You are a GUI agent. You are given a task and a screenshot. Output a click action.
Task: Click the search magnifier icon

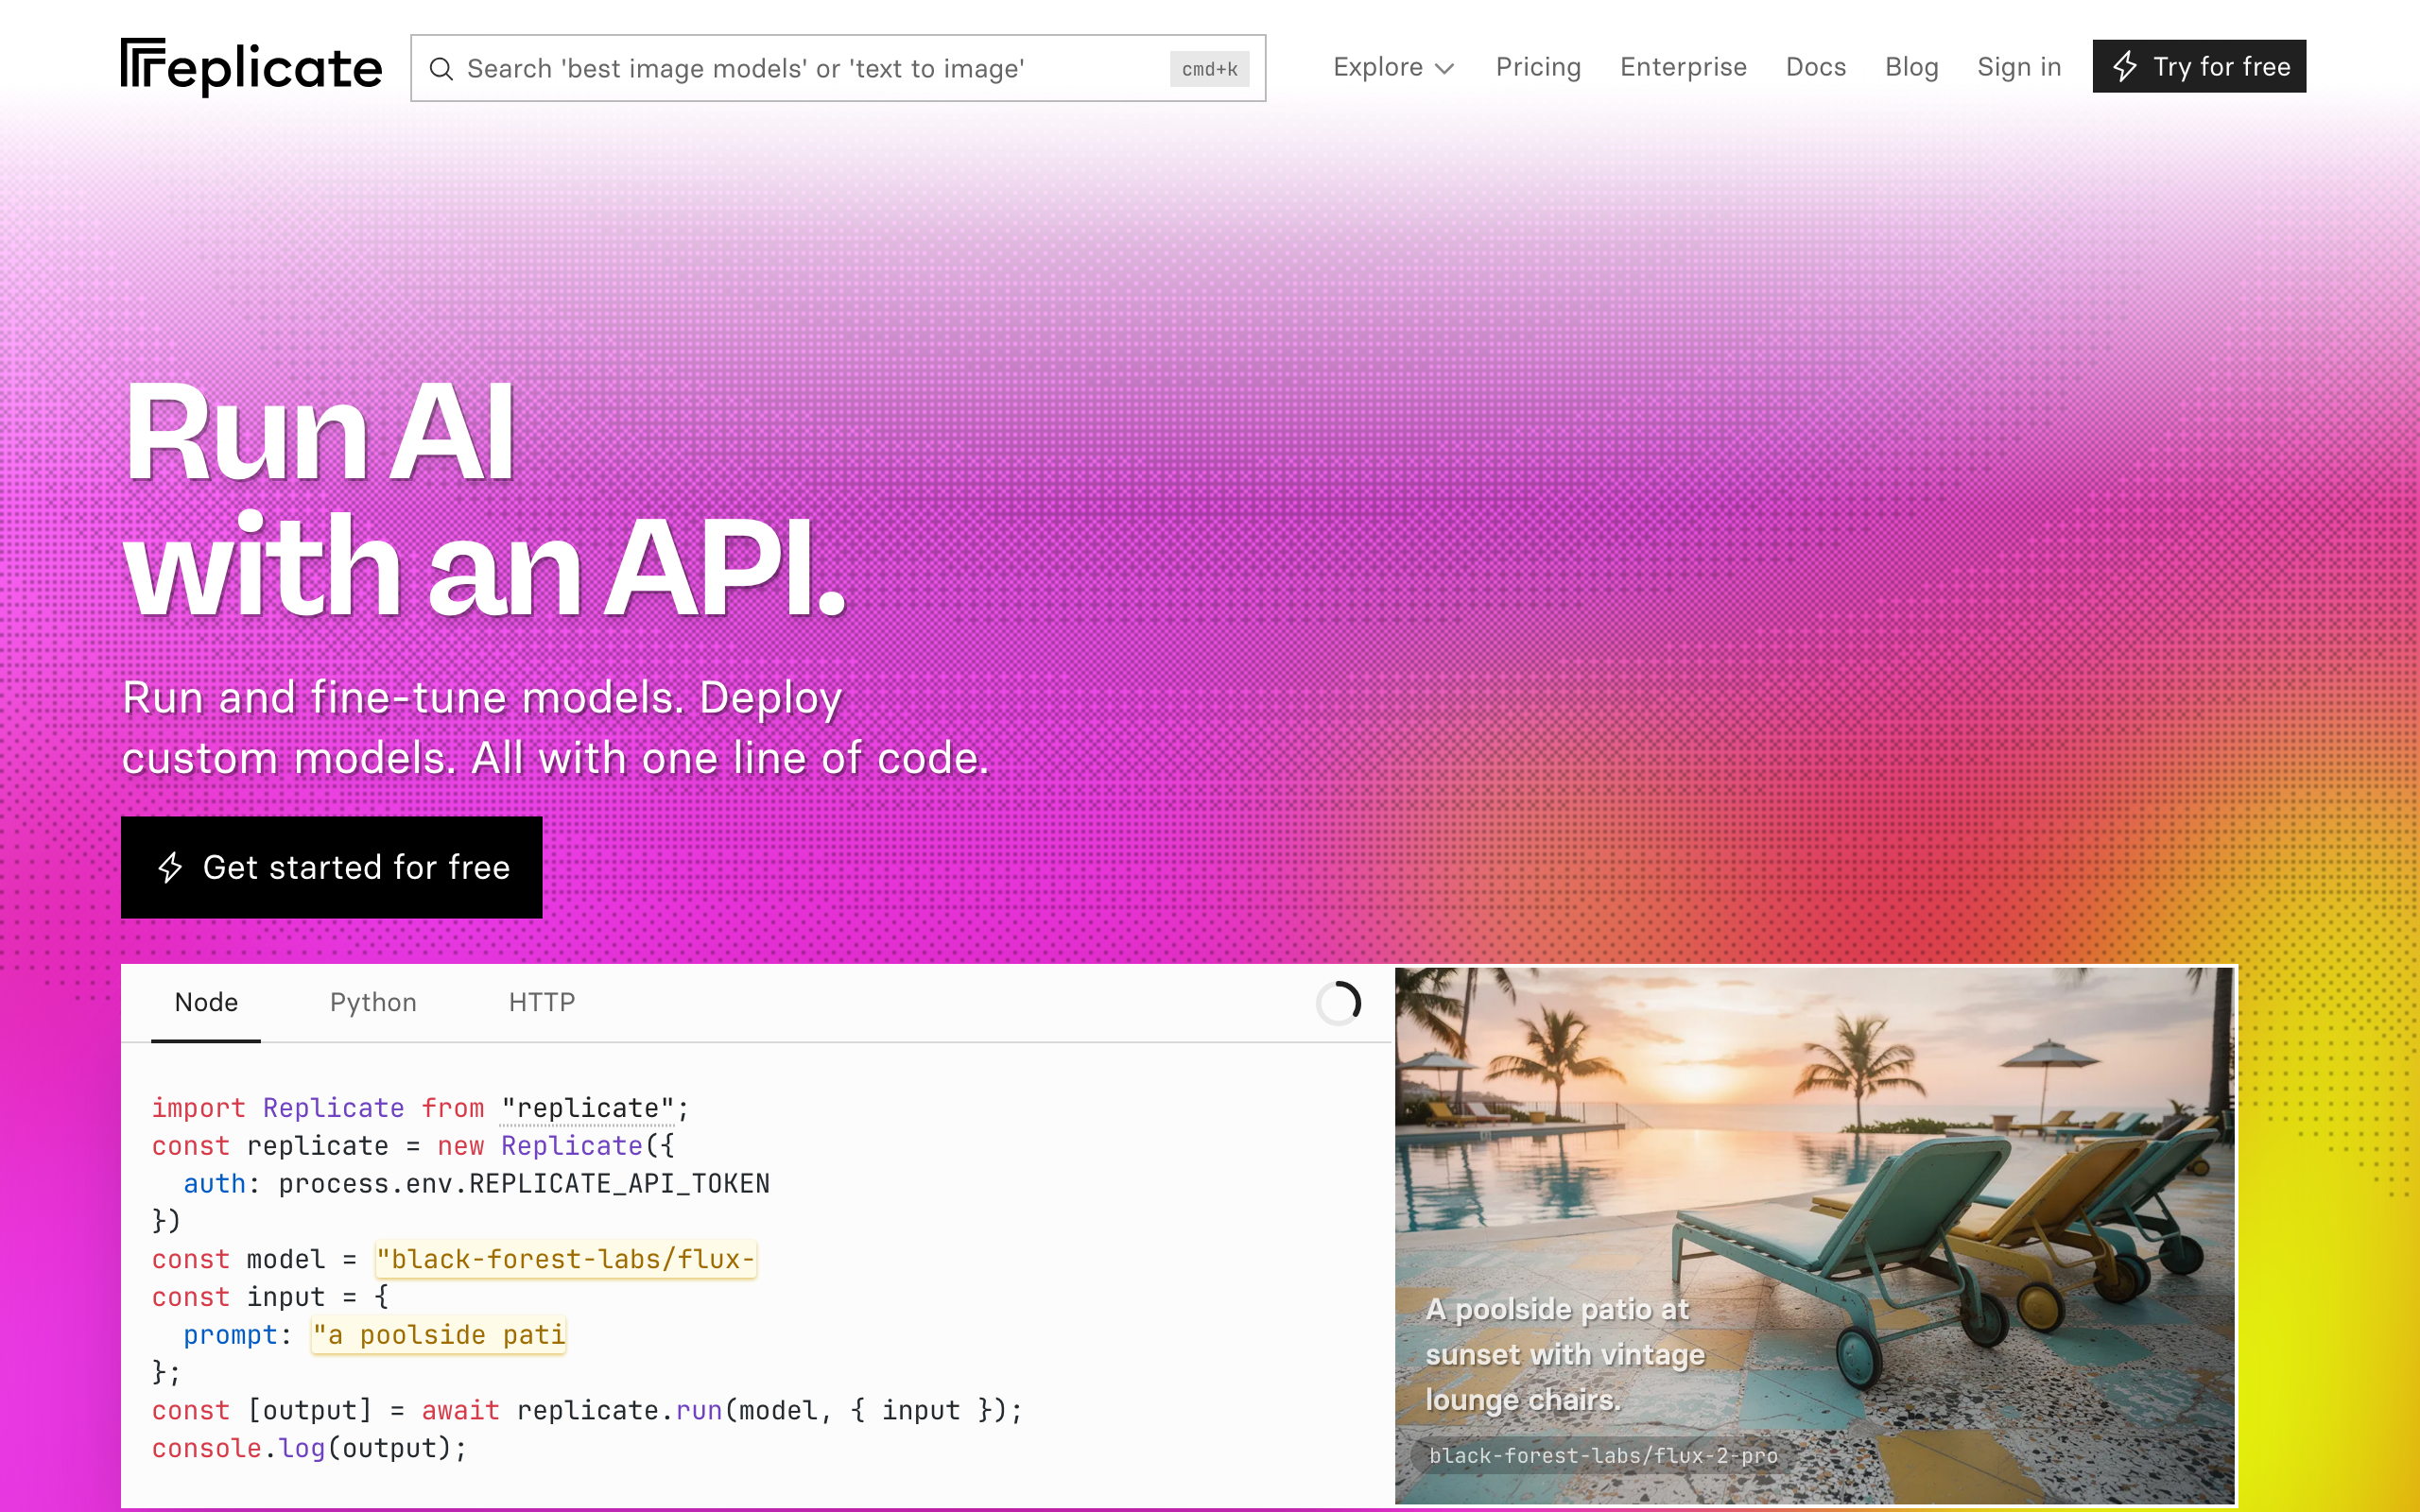tap(441, 69)
